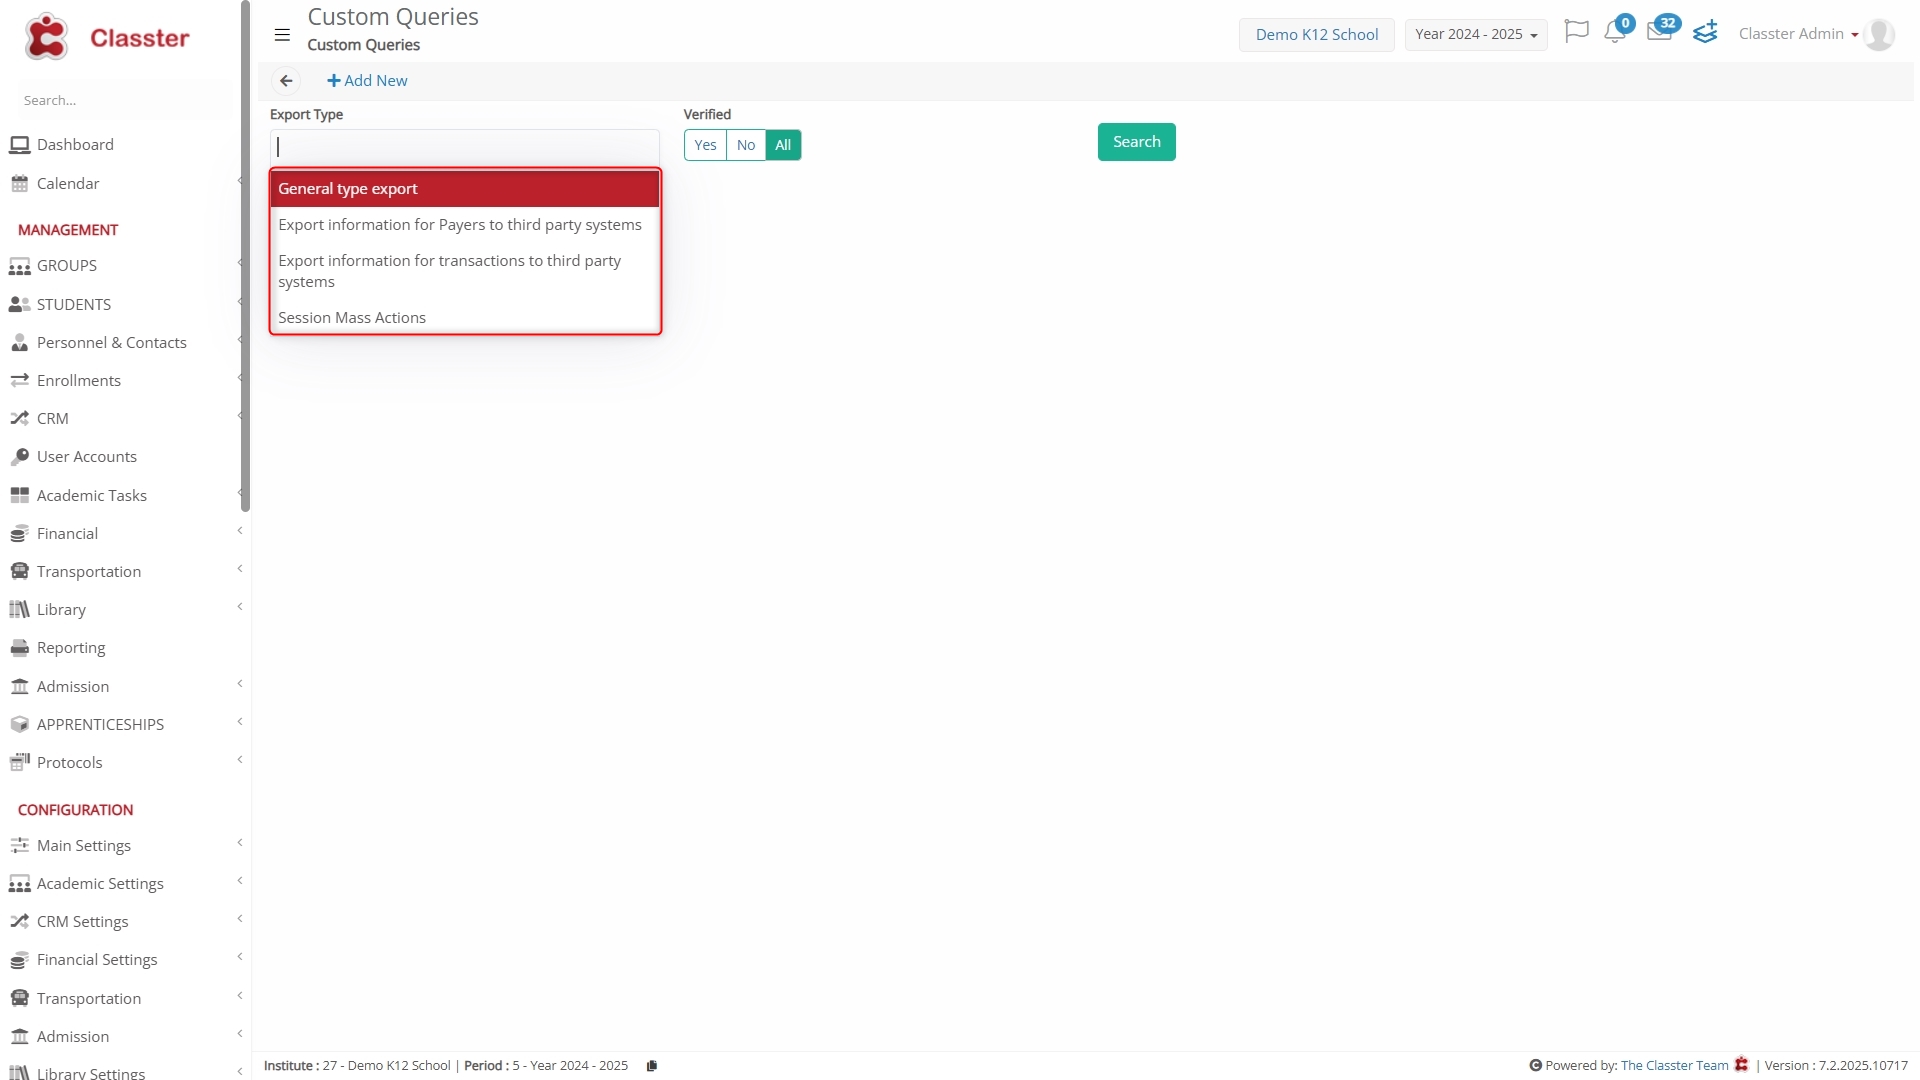Open the Classter Admin user dropdown

[x=1798, y=34]
